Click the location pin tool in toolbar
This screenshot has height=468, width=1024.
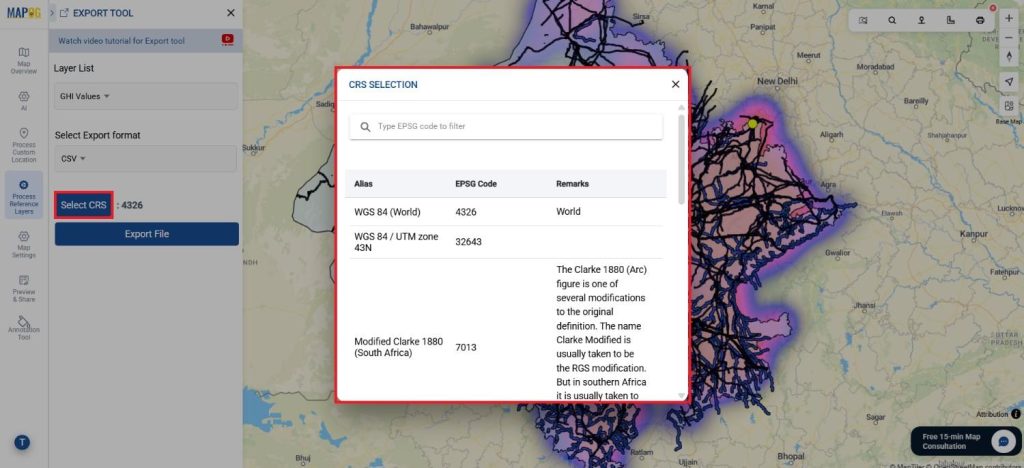pos(921,20)
